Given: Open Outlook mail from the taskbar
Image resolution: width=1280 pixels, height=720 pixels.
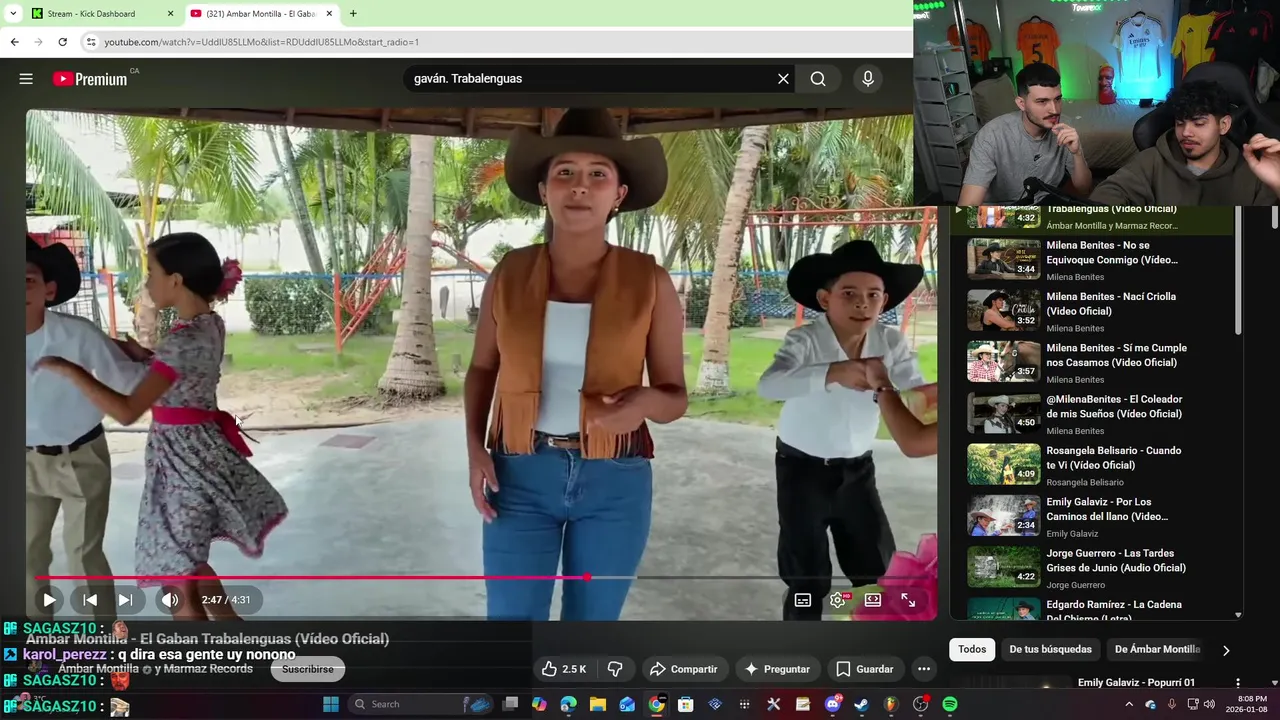Looking at the screenshot, I should point(627,704).
